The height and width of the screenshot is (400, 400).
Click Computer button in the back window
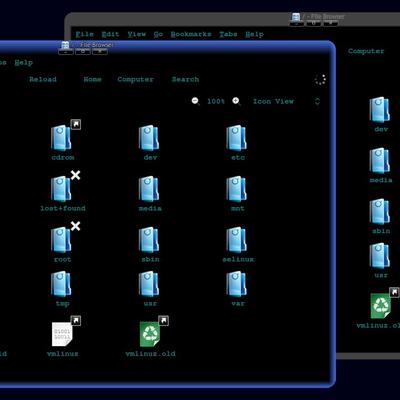point(366,51)
